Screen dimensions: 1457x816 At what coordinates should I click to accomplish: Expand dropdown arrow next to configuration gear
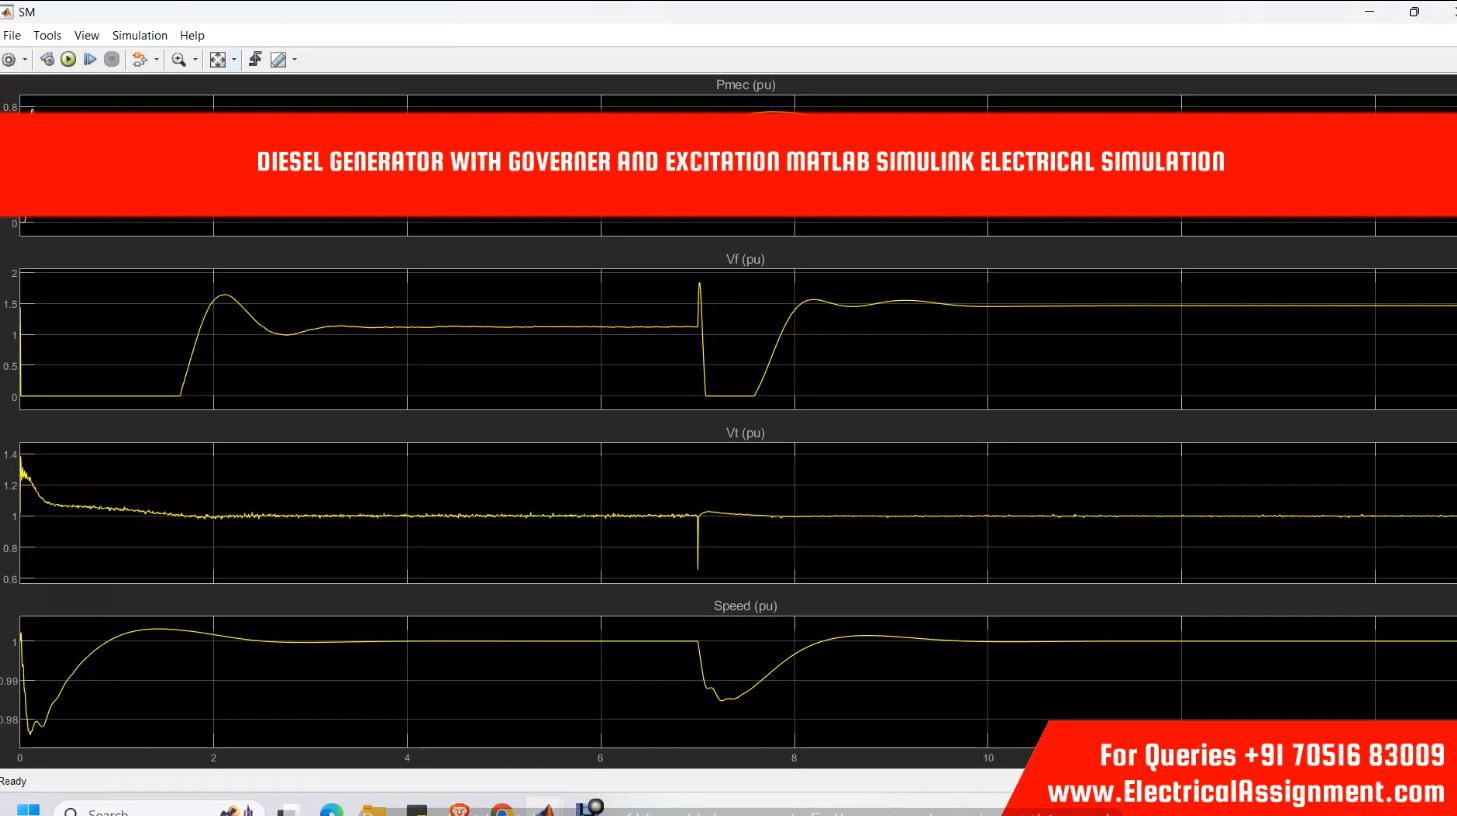25,60
